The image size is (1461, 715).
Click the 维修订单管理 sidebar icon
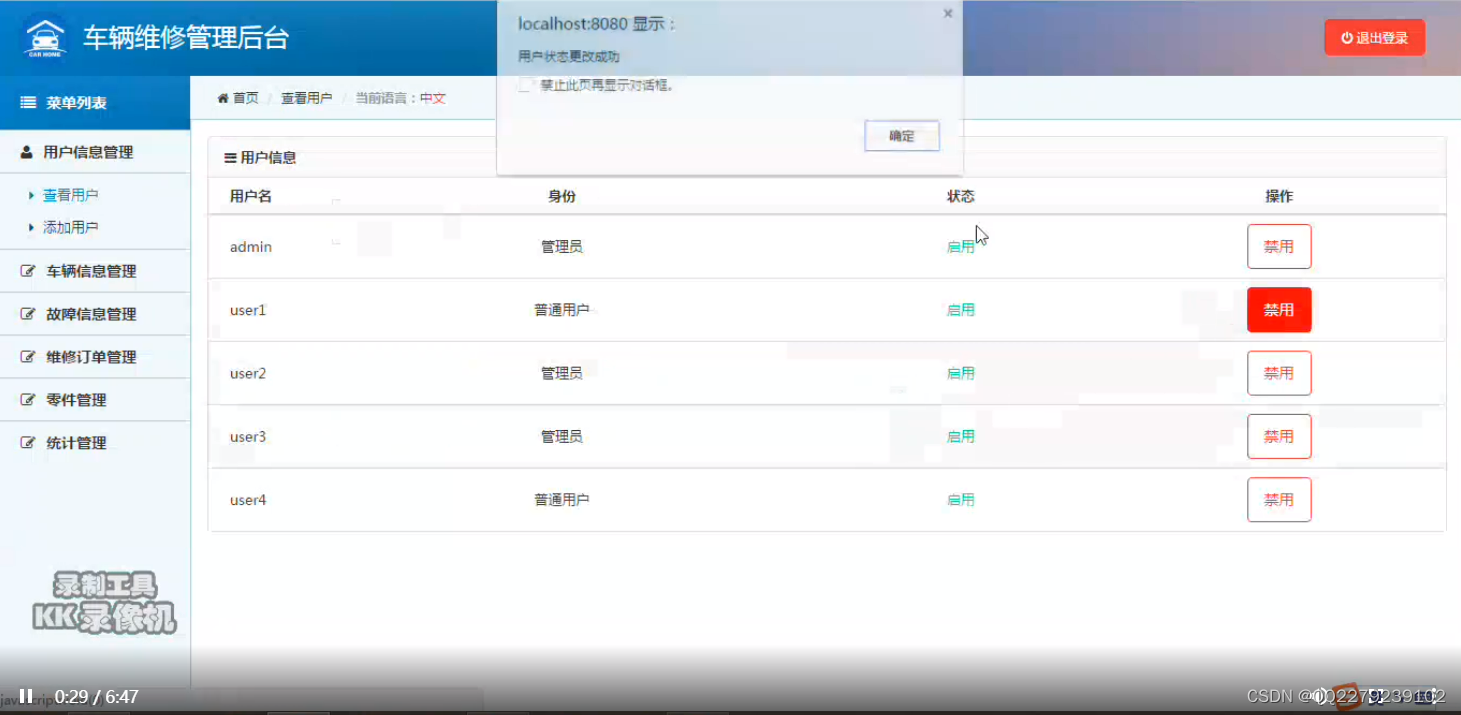click(x=25, y=356)
